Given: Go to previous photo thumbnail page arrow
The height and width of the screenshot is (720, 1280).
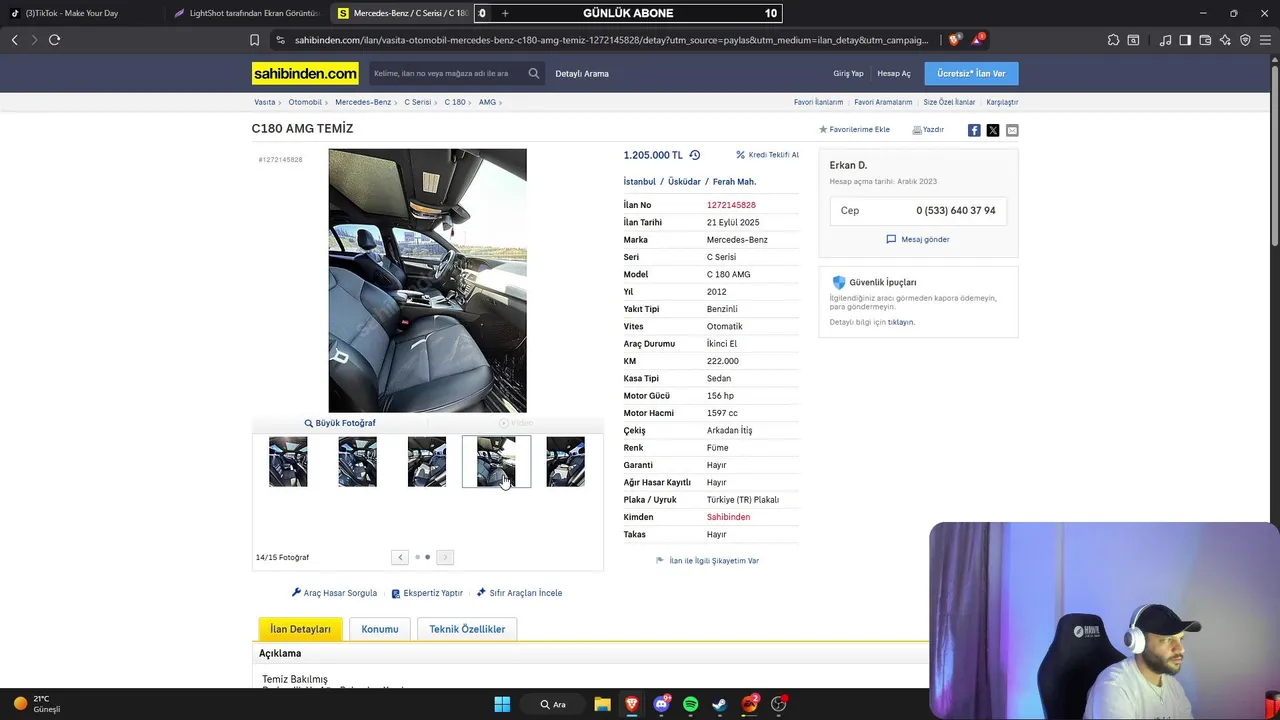Looking at the screenshot, I should [400, 557].
